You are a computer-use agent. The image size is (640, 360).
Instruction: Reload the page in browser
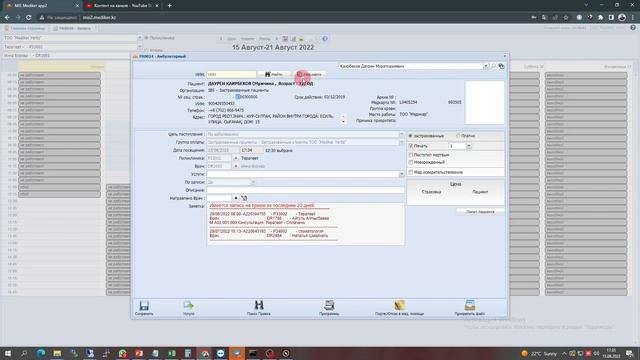tap(29, 18)
